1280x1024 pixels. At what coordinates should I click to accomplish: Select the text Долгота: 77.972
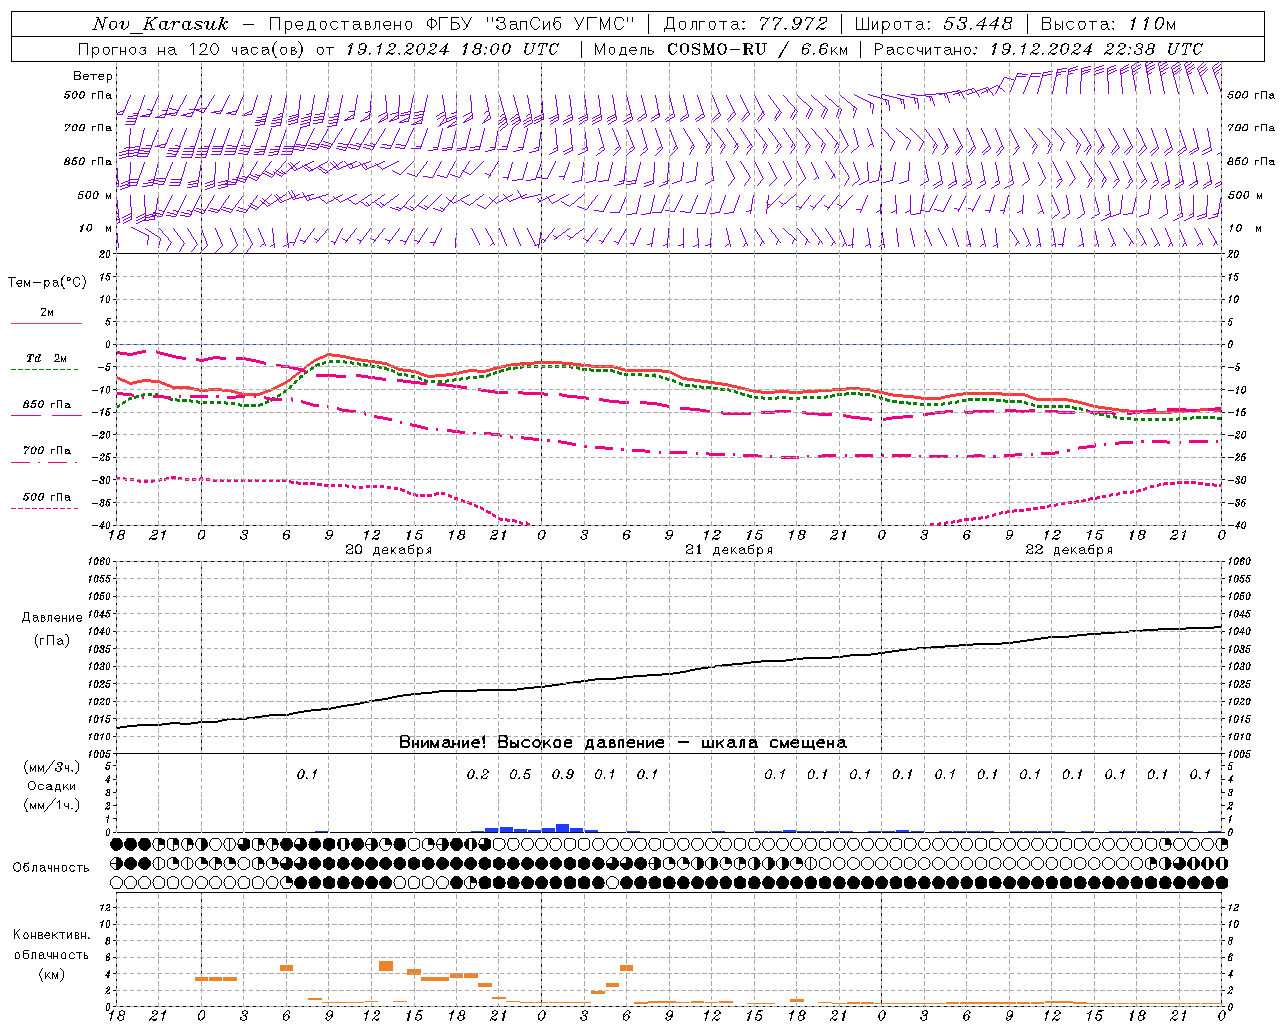tap(746, 24)
